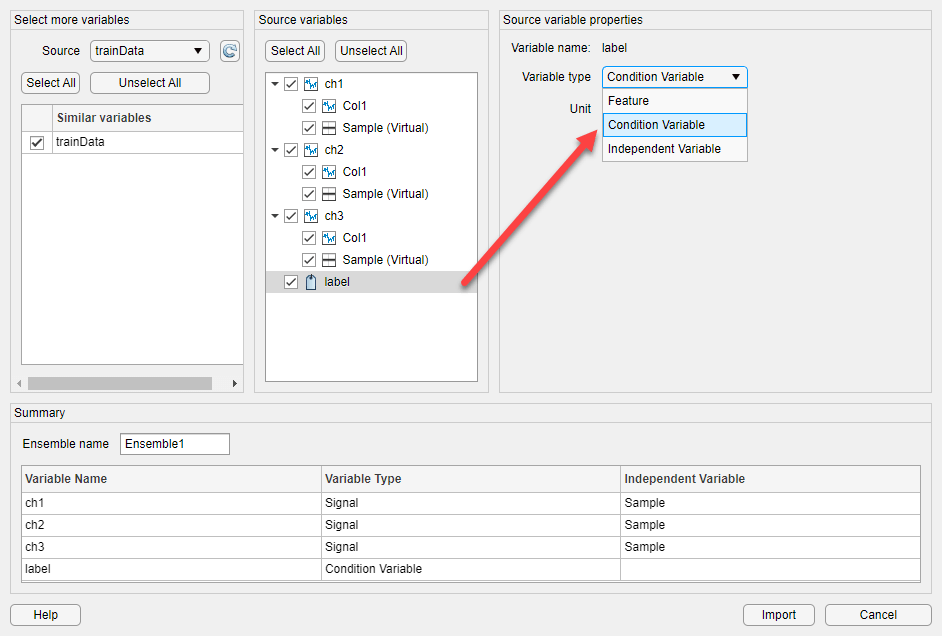Click the label variable icon
This screenshot has height=636, width=942.
(310, 282)
